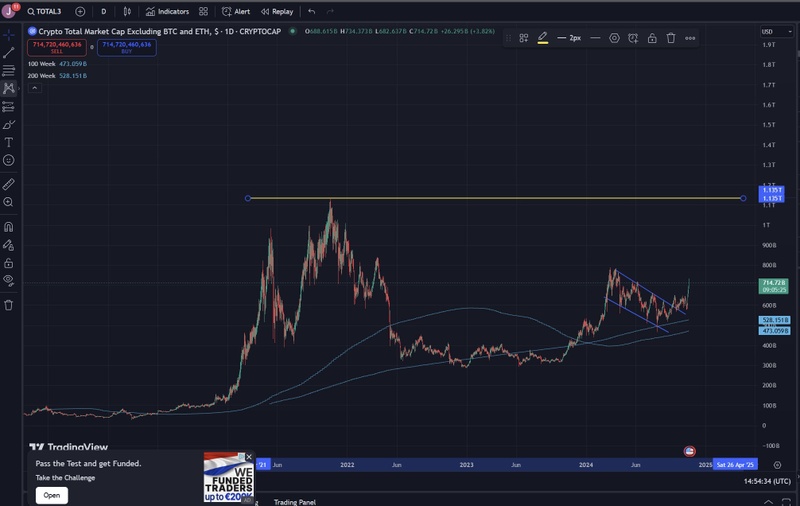The width and height of the screenshot is (800, 506).
Task: Create an Alert from top toolbar
Action: 236,11
